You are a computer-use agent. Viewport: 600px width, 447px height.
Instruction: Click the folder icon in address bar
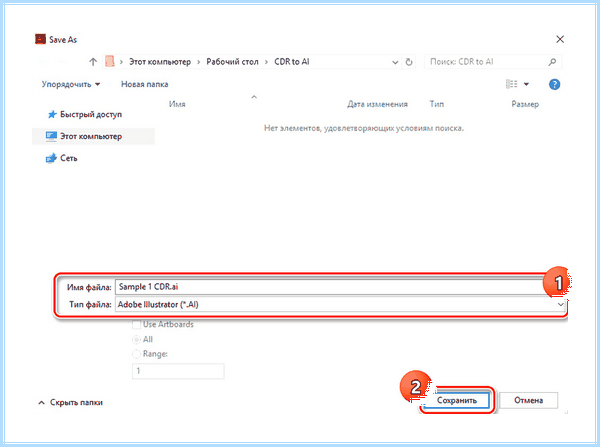pos(110,62)
